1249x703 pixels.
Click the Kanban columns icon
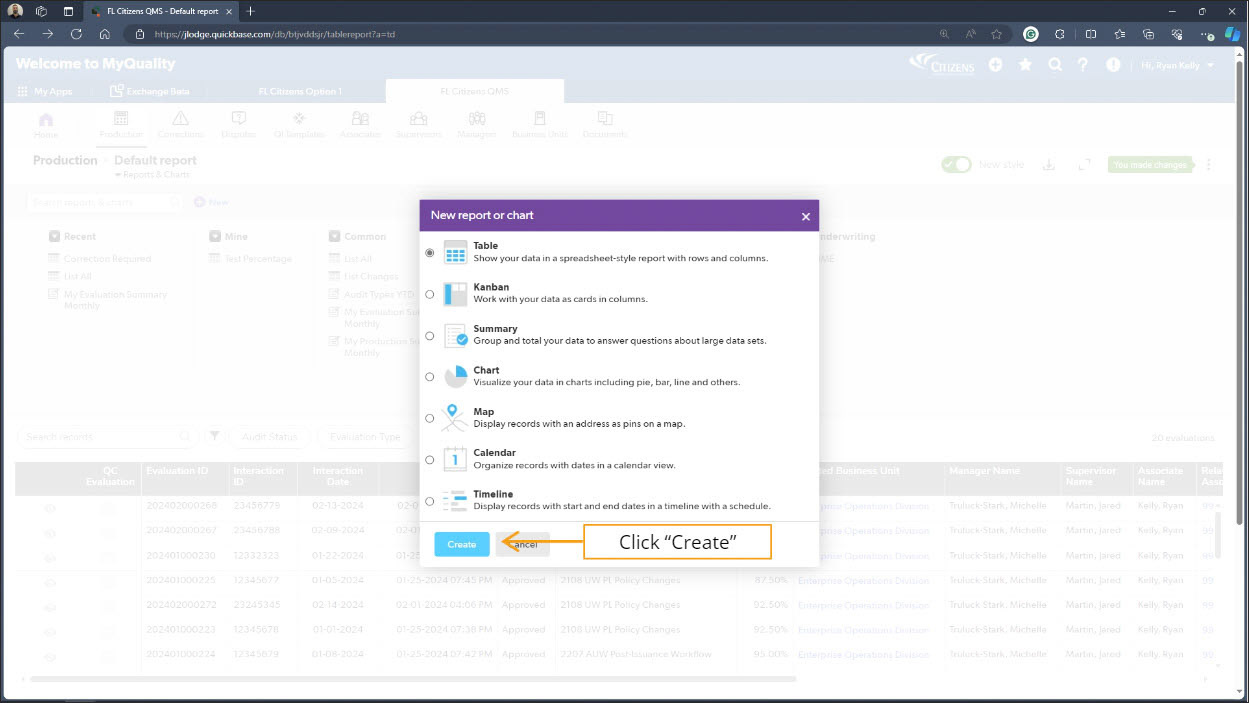(455, 294)
